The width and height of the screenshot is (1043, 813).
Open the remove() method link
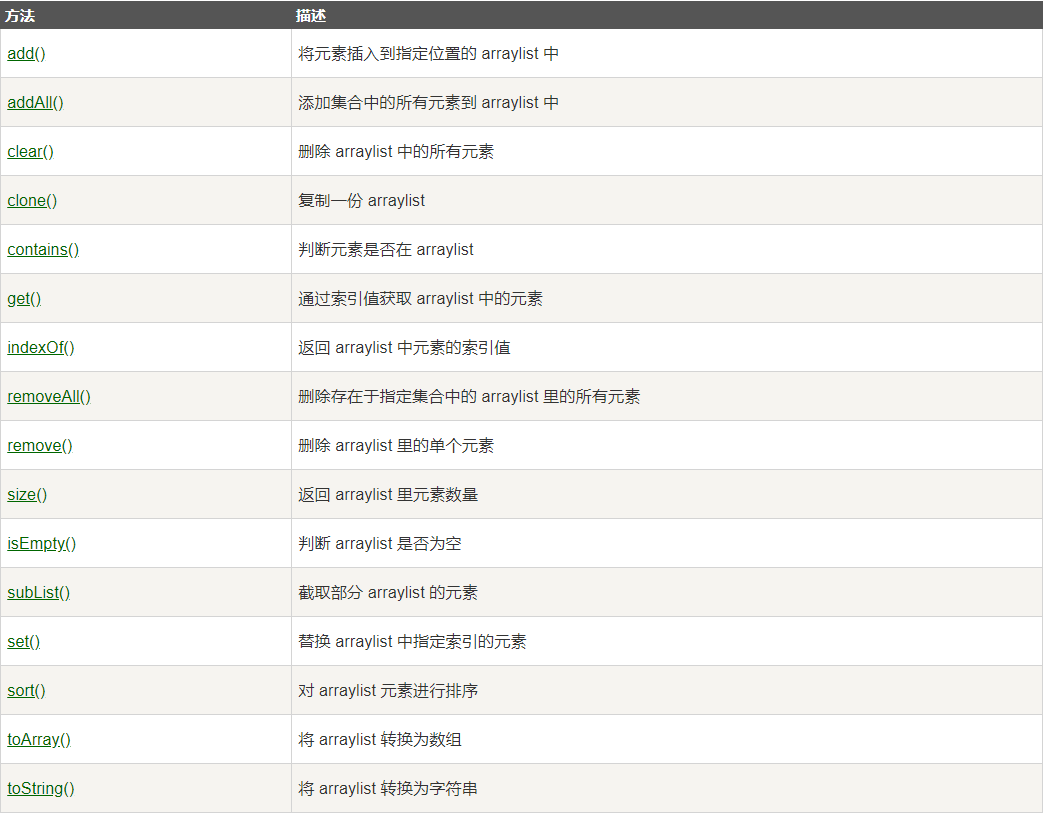[39, 446]
